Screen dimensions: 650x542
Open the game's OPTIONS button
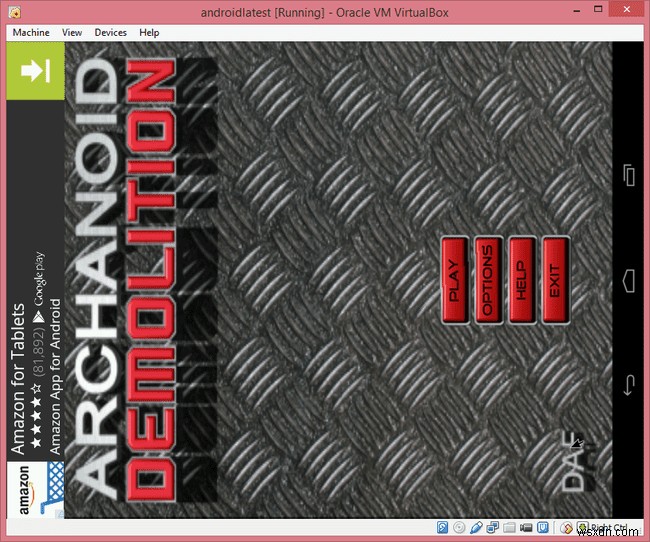tap(488, 280)
